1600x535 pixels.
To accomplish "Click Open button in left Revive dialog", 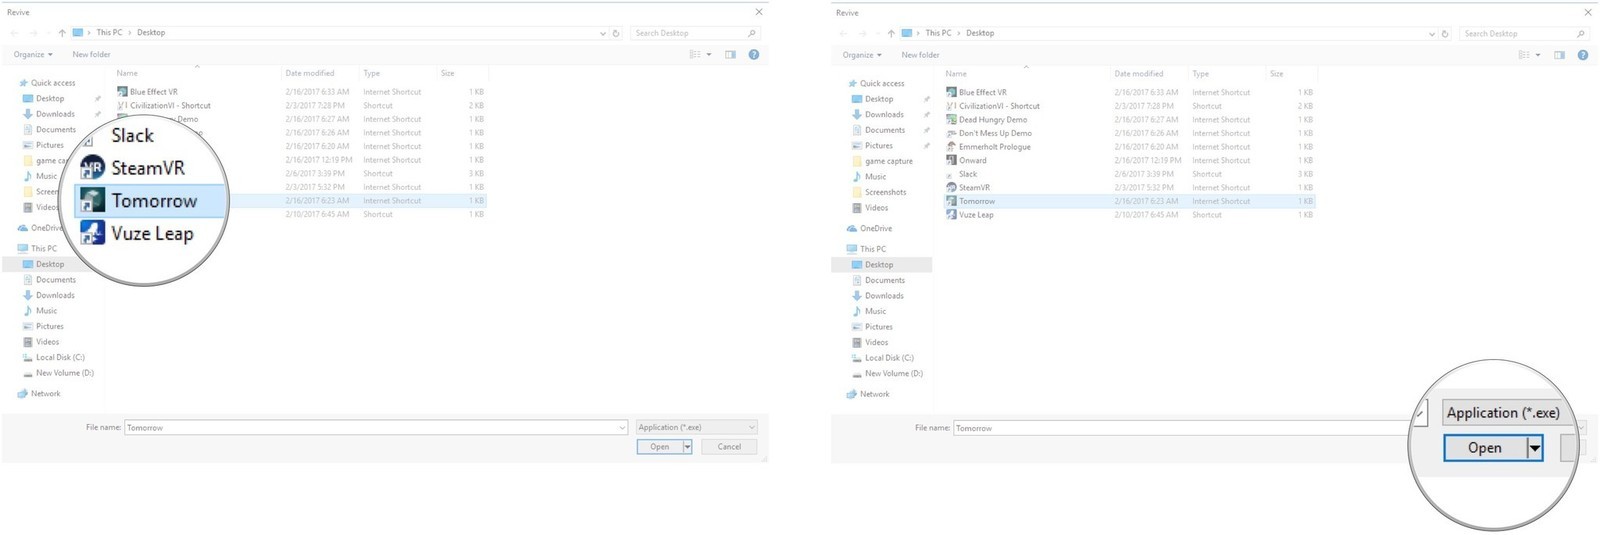I will 660,447.
